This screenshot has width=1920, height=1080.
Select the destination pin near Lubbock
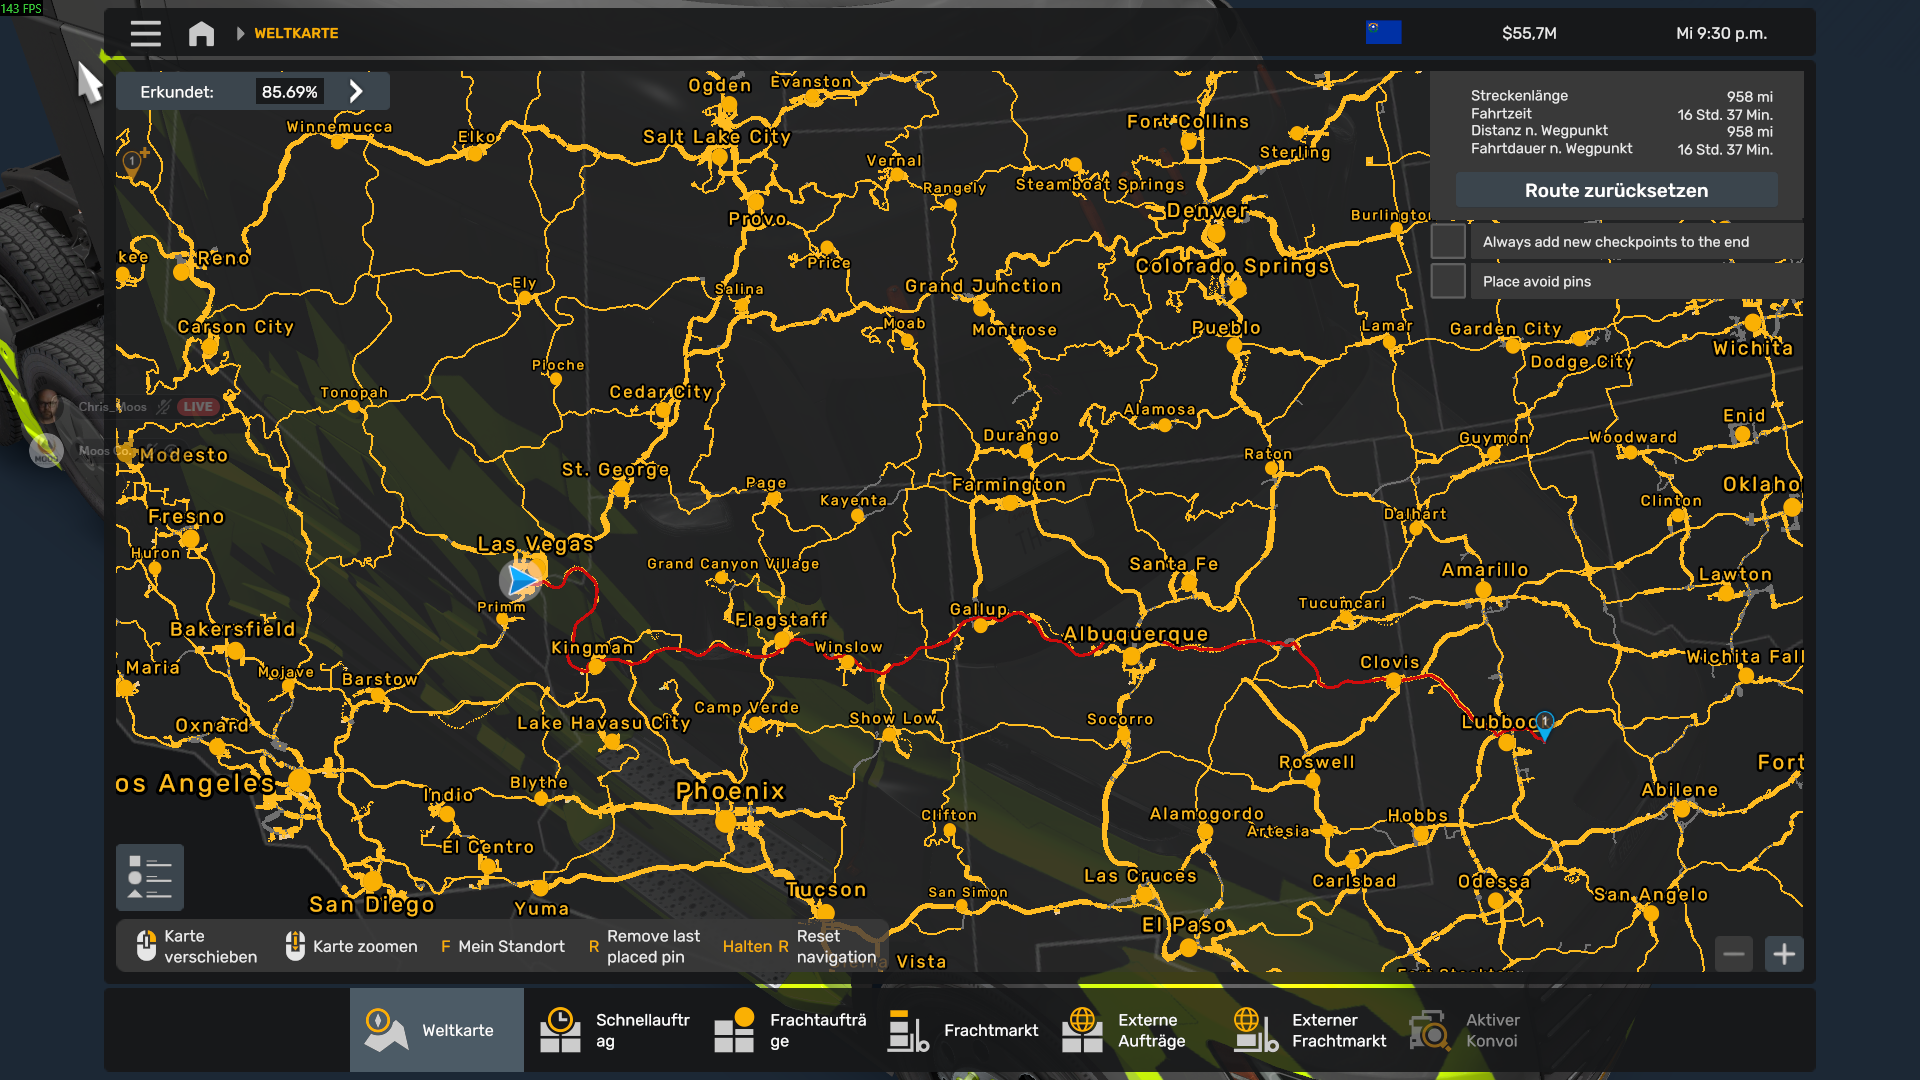pos(1545,726)
